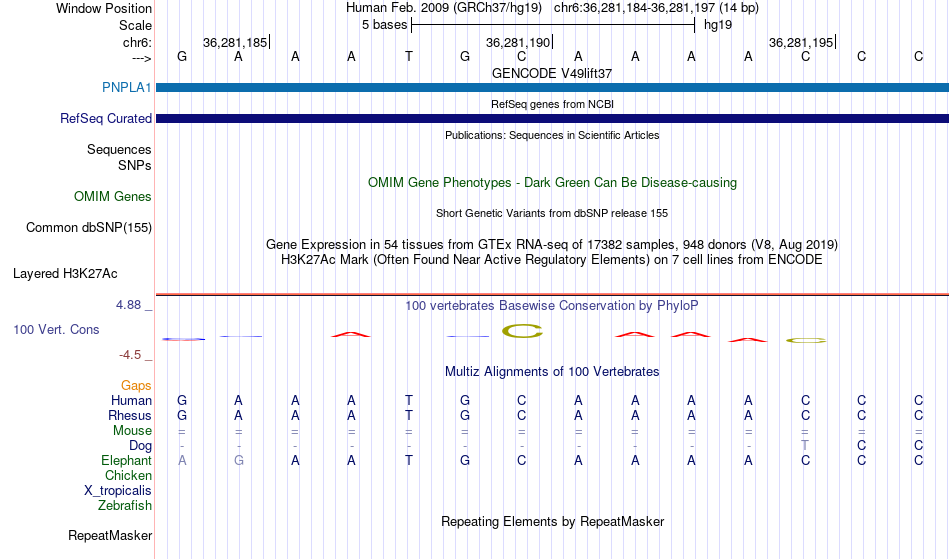Click the T base in the Human alignment row
Image resolution: width=950 pixels, height=559 pixels.
tap(409, 400)
